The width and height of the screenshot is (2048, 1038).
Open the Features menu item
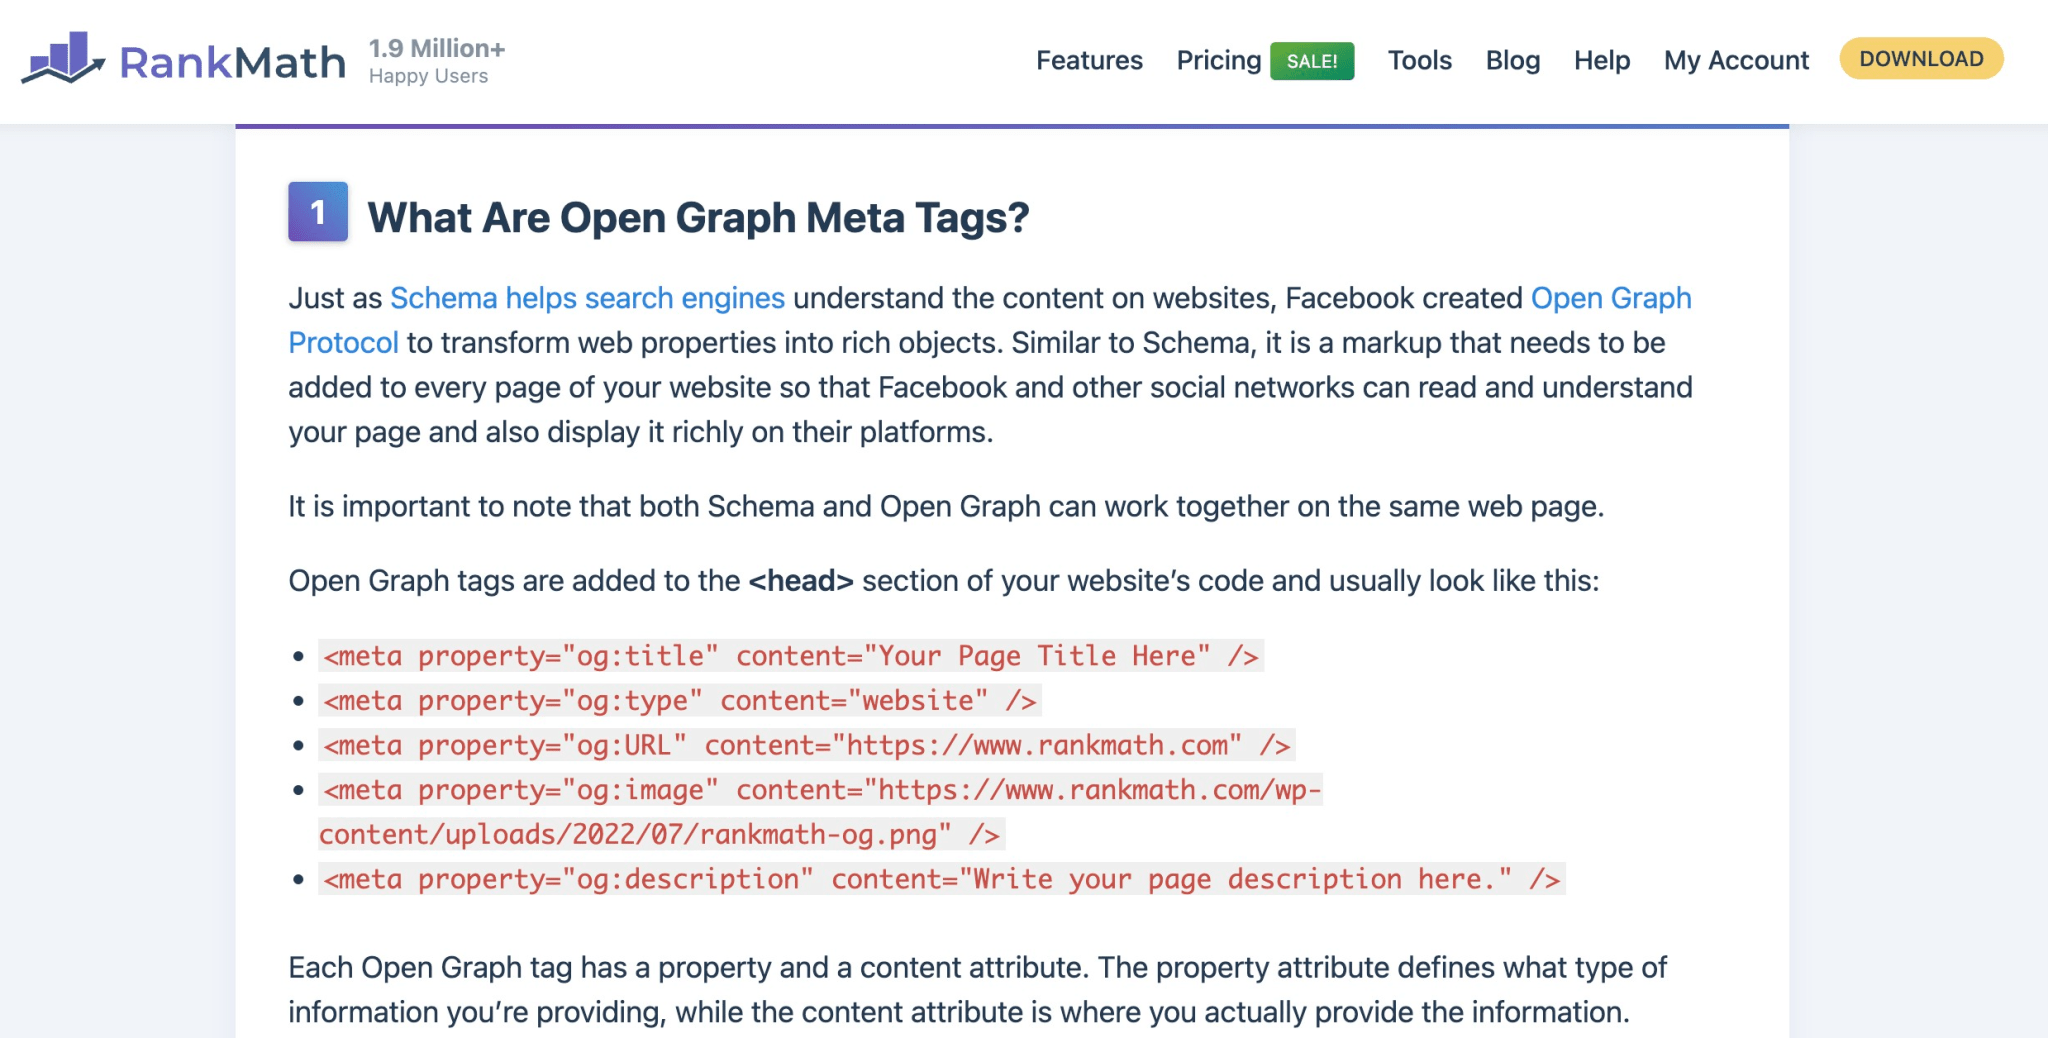click(x=1089, y=61)
